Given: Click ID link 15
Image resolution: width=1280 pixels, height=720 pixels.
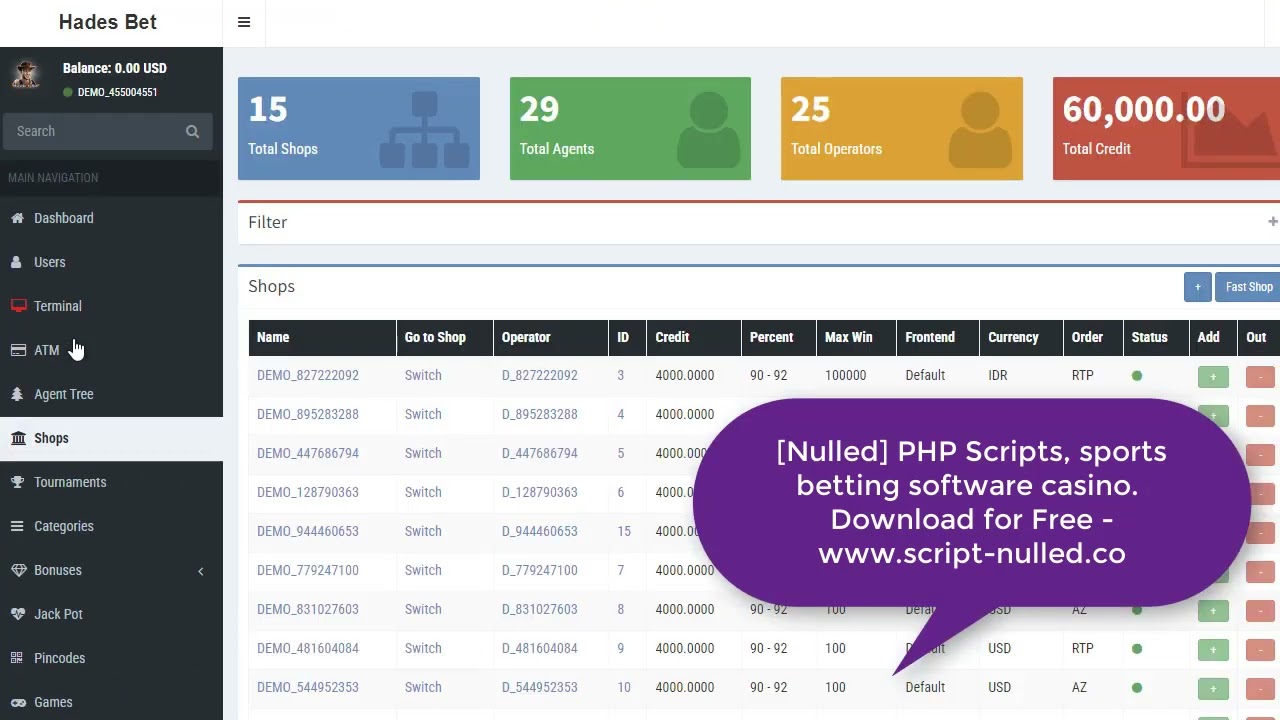Looking at the screenshot, I should [624, 531].
